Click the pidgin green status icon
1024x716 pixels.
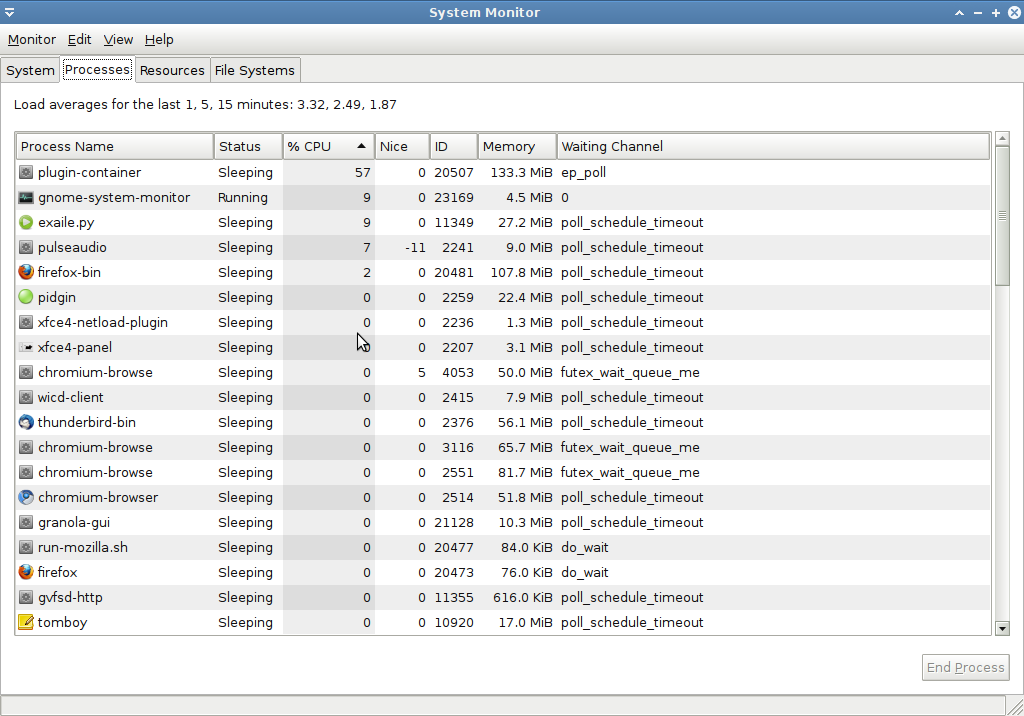25,297
